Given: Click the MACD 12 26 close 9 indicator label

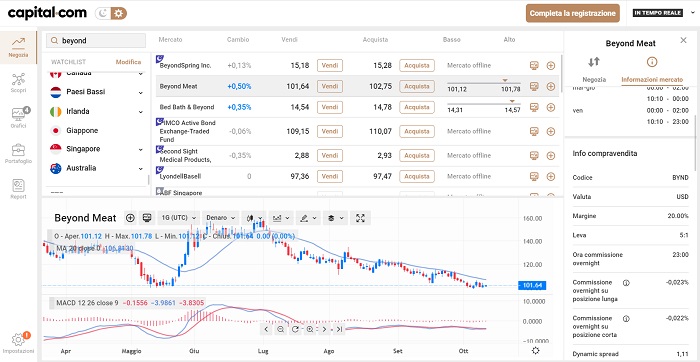Looking at the screenshot, I should (87, 303).
